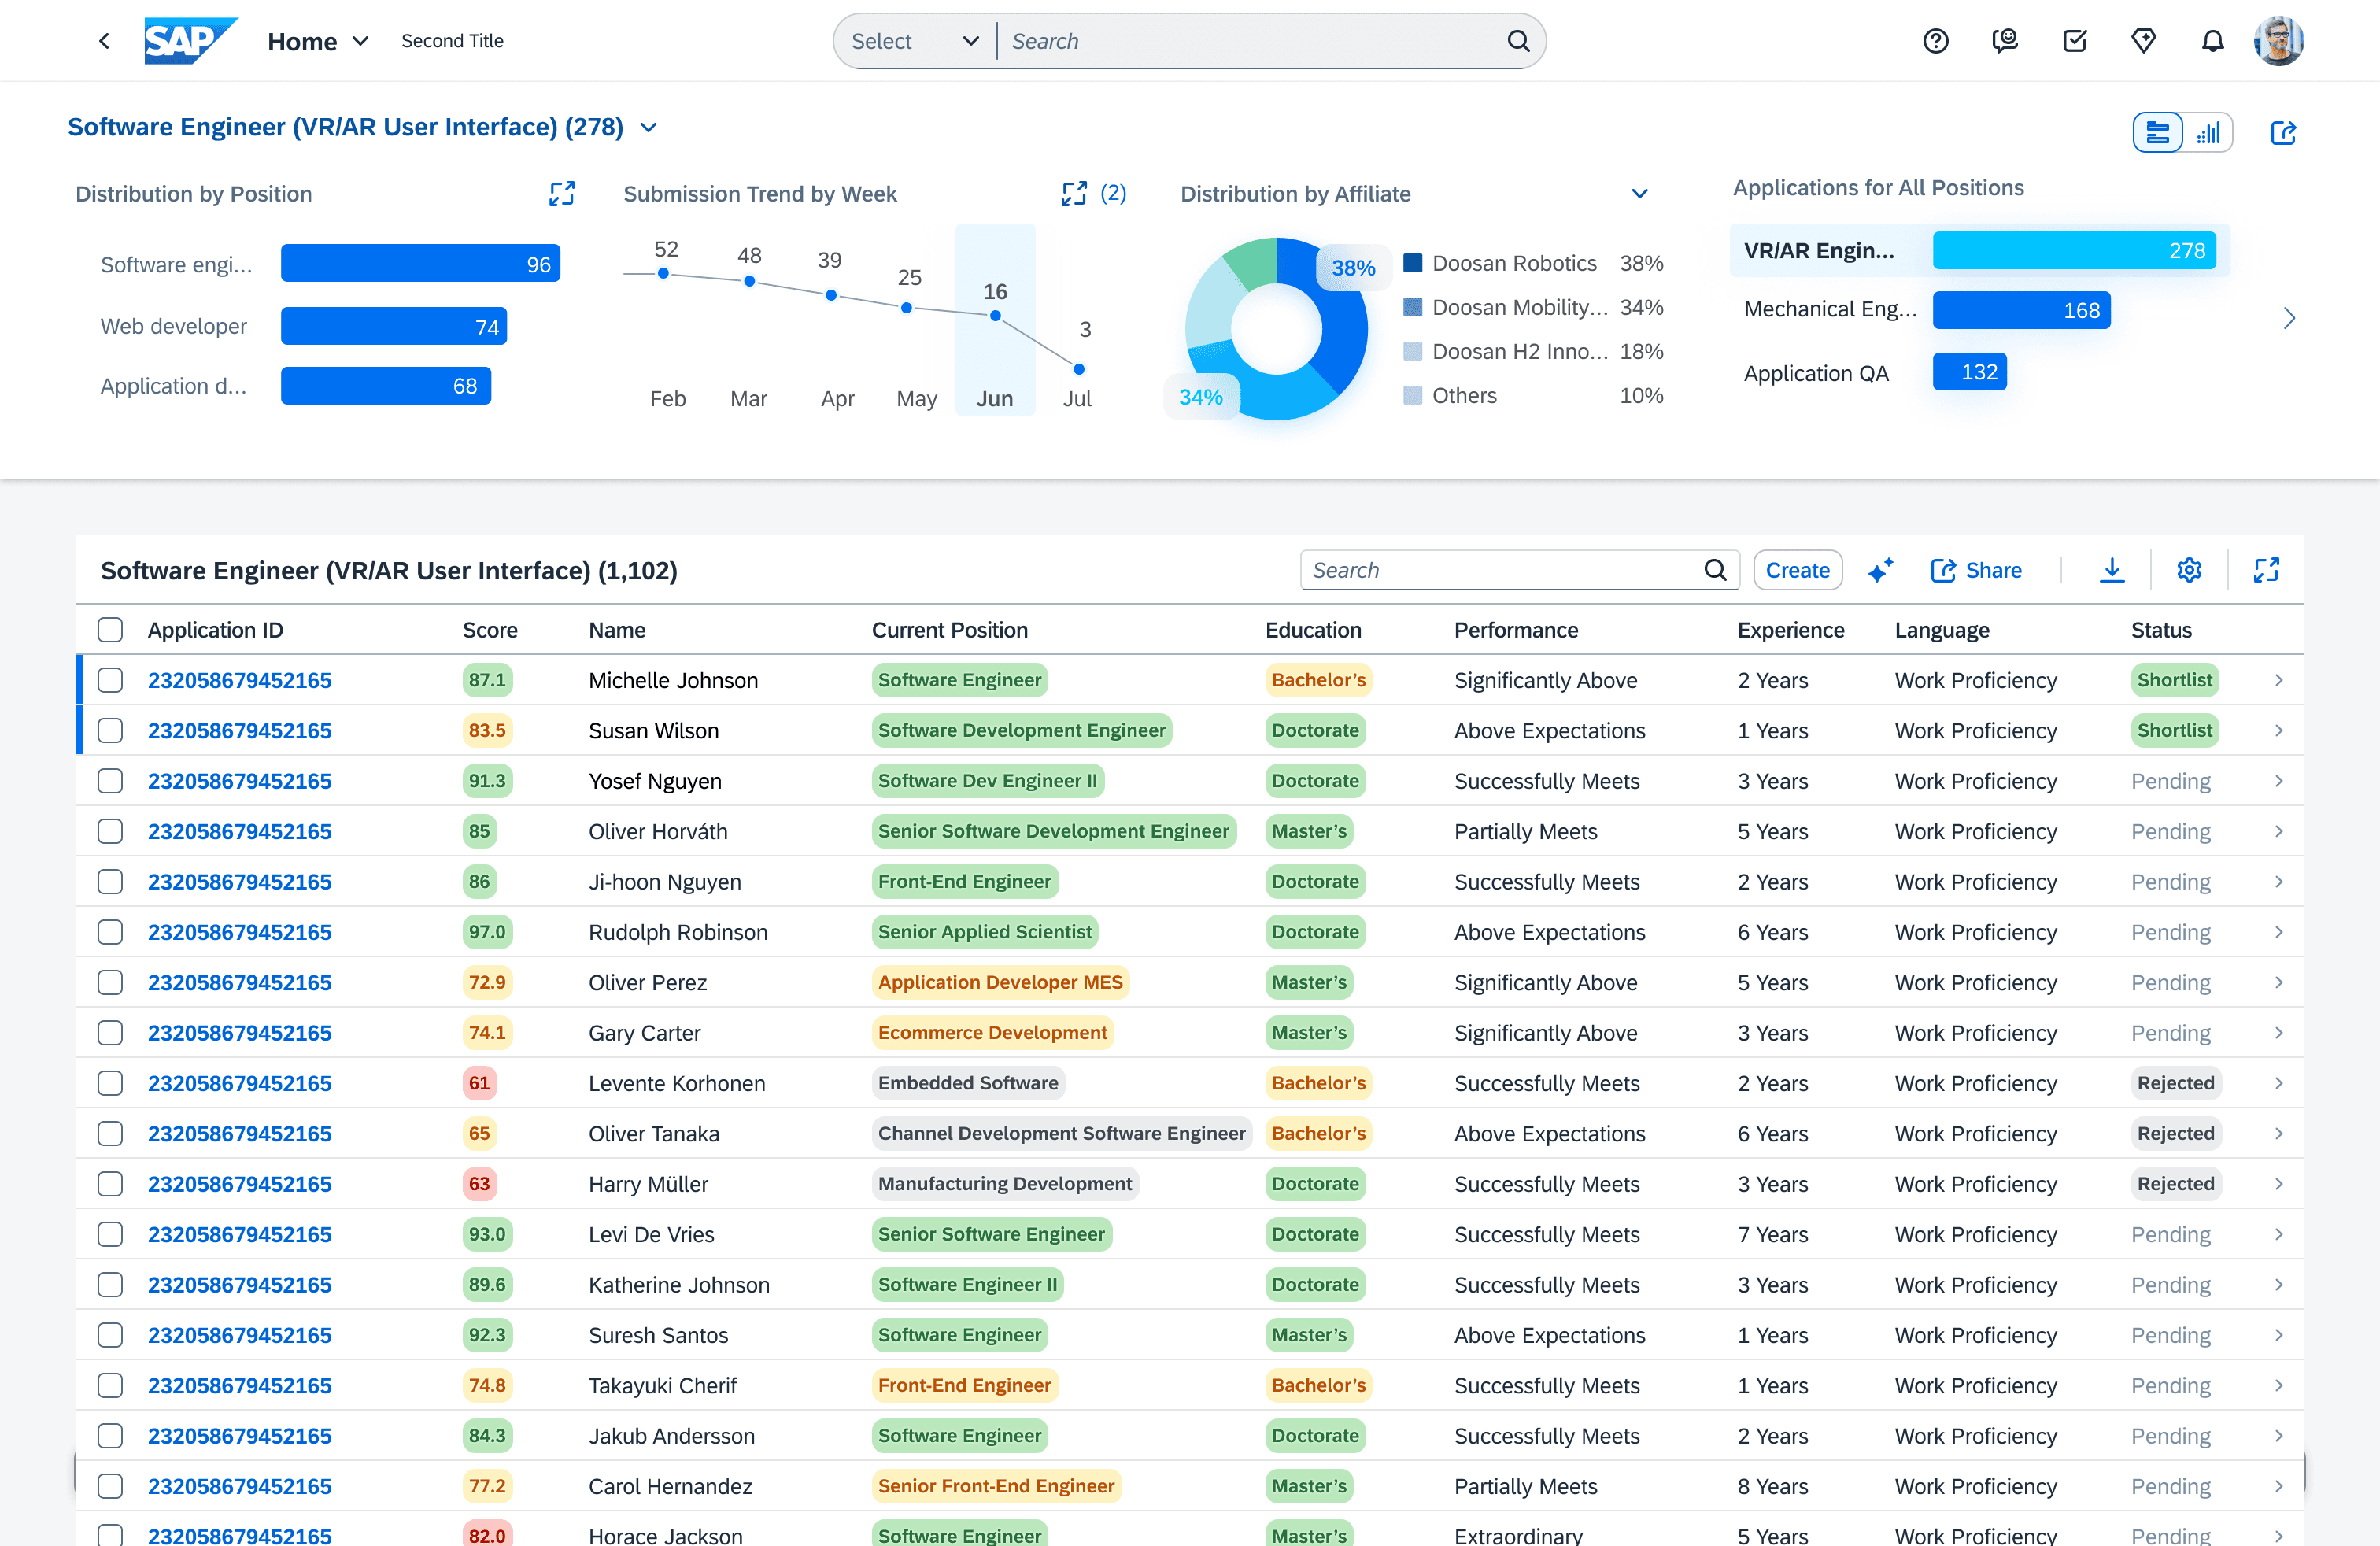Image resolution: width=2380 pixels, height=1546 pixels.
Task: Click the back arrow next to SAP logo
Action: (x=104, y=41)
